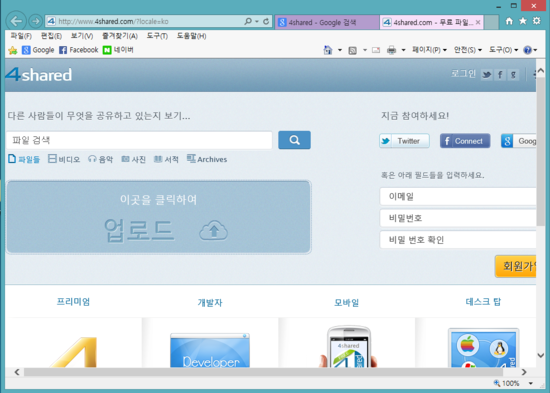Open the 보기(V) menu

click(x=82, y=36)
